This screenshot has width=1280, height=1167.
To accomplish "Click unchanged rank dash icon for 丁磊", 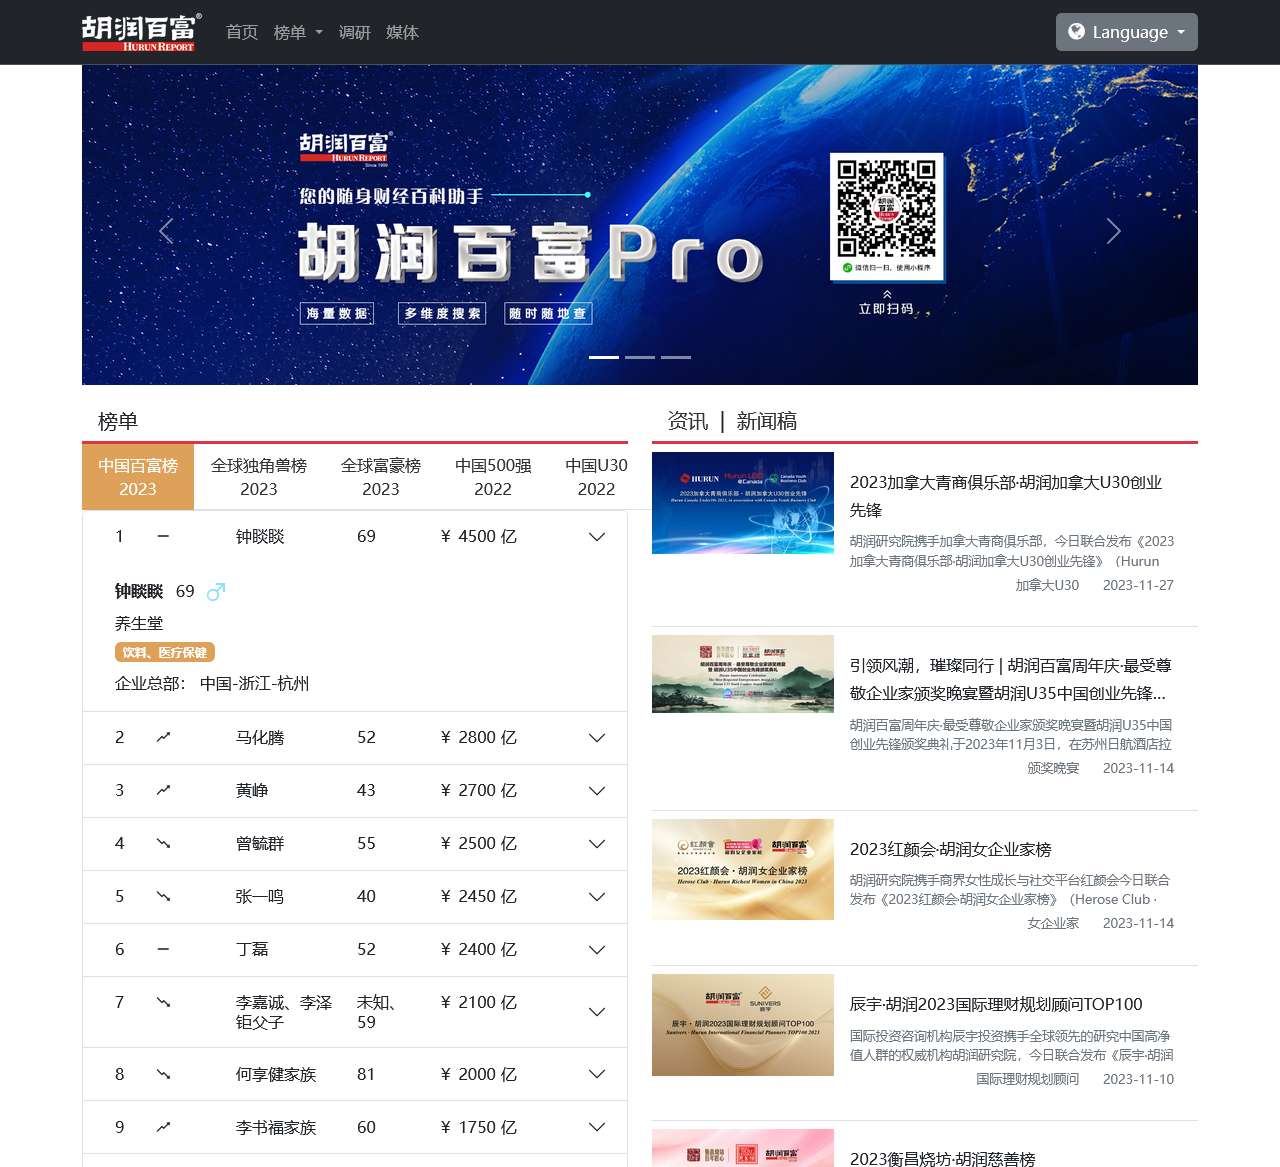I will (x=163, y=949).
